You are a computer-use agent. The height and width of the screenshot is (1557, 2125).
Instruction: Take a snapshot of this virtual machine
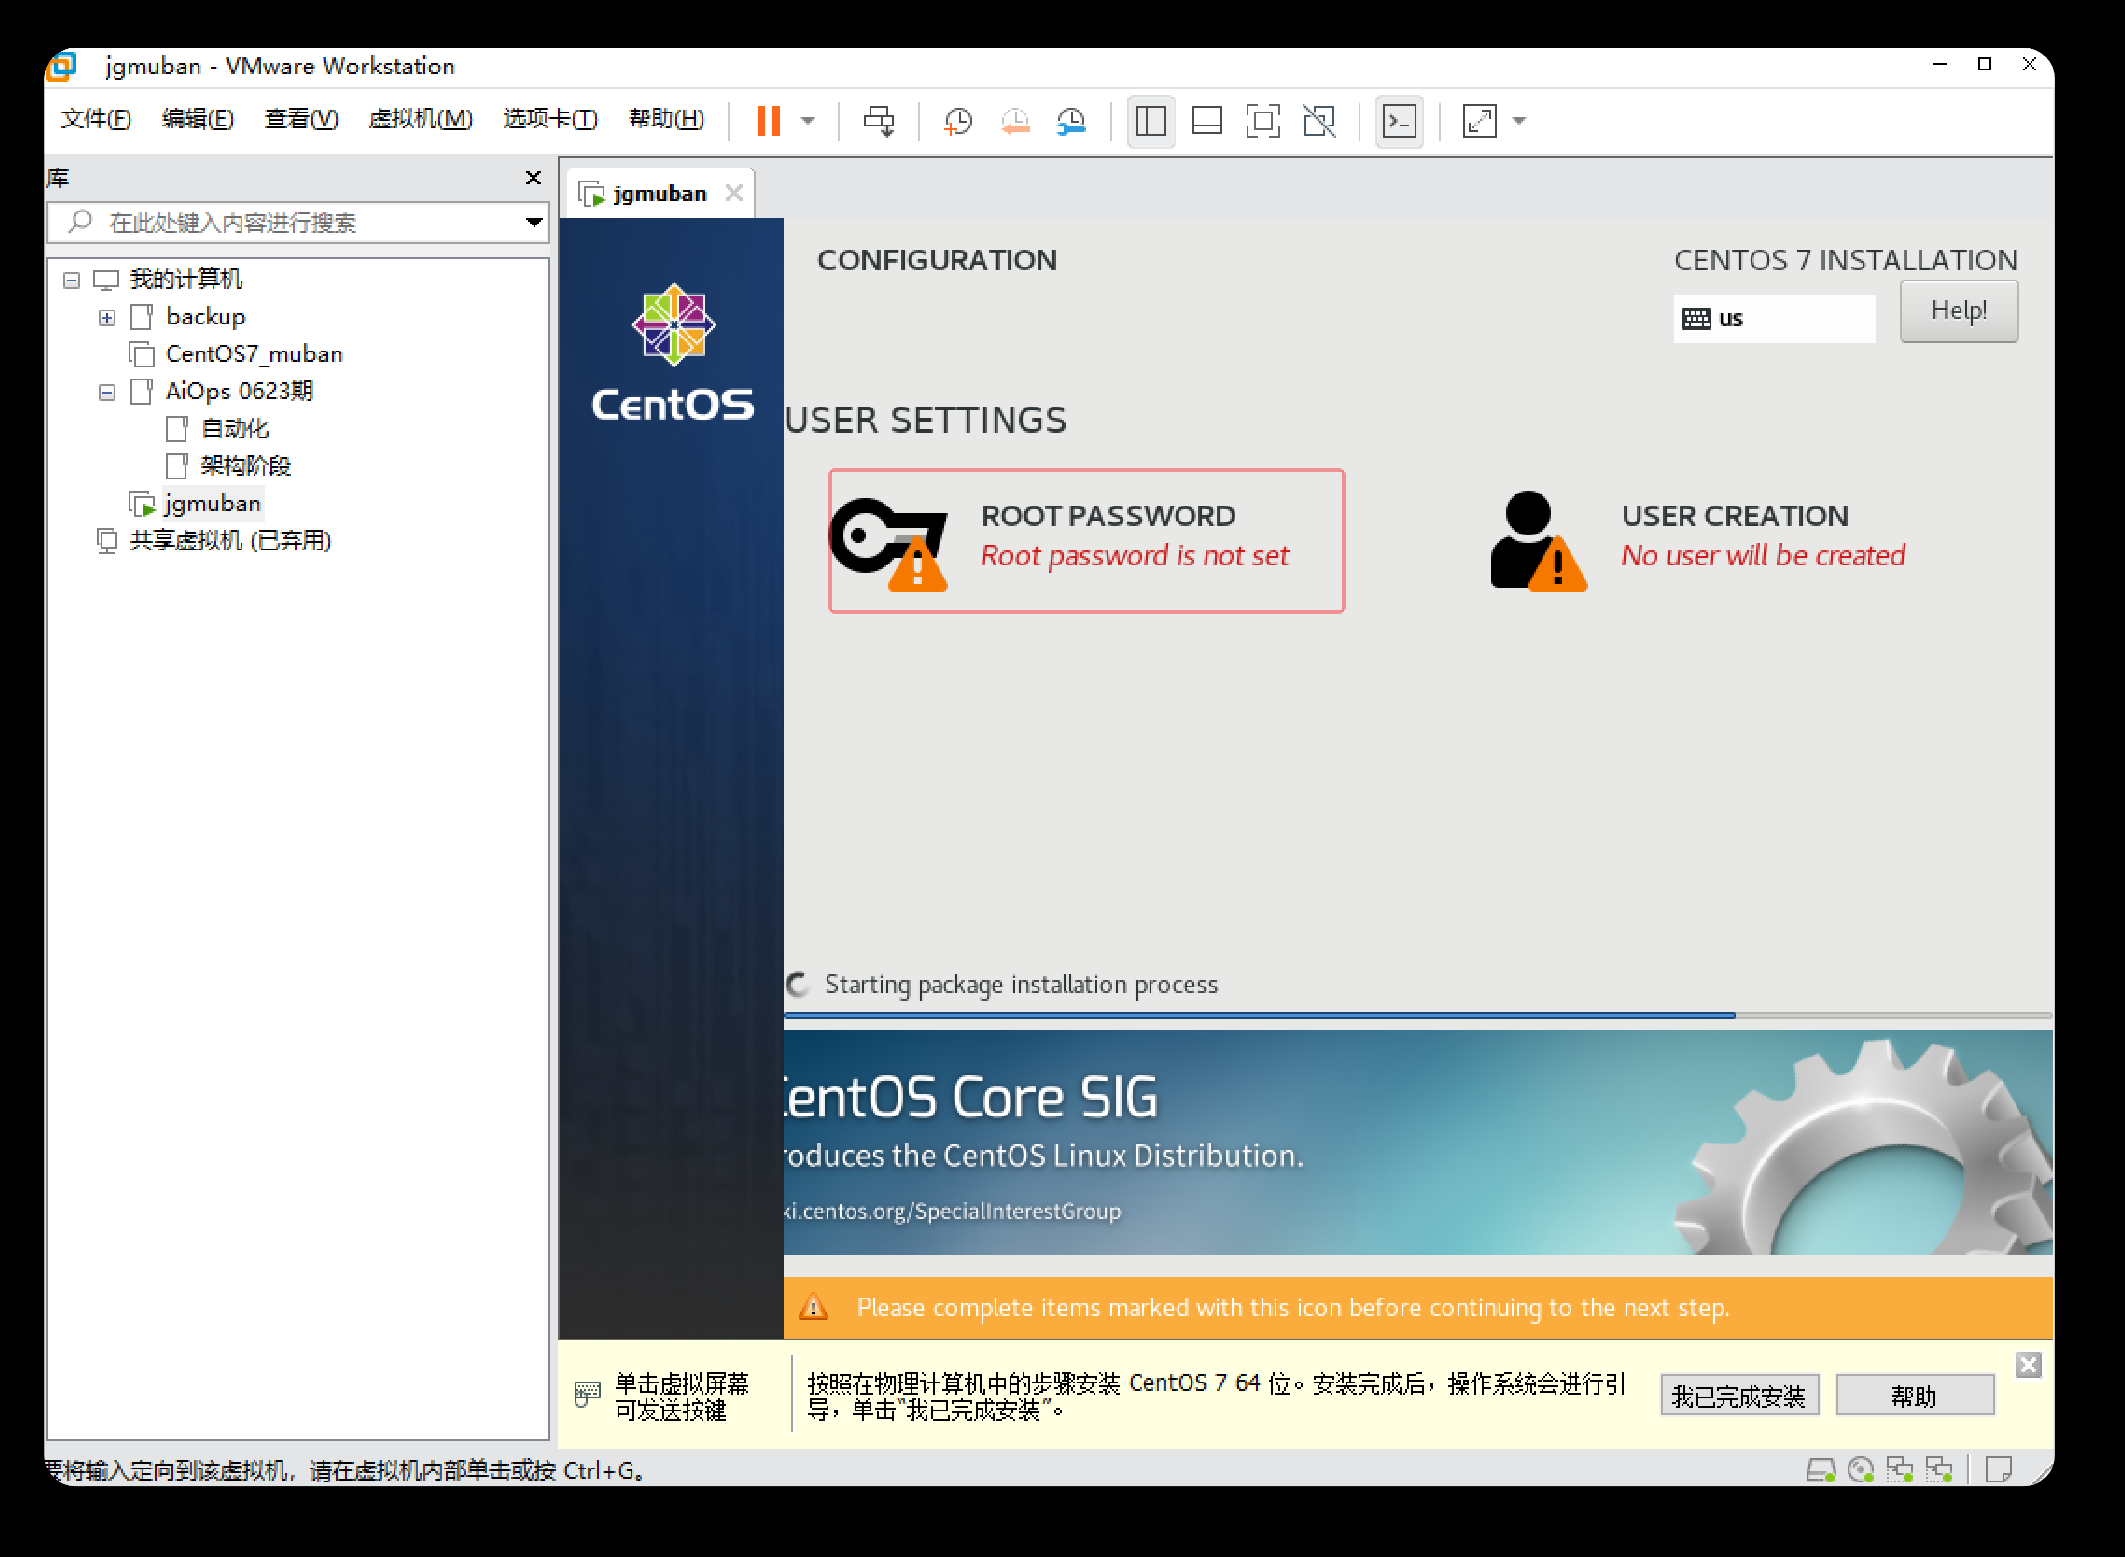pyautogui.click(x=958, y=121)
